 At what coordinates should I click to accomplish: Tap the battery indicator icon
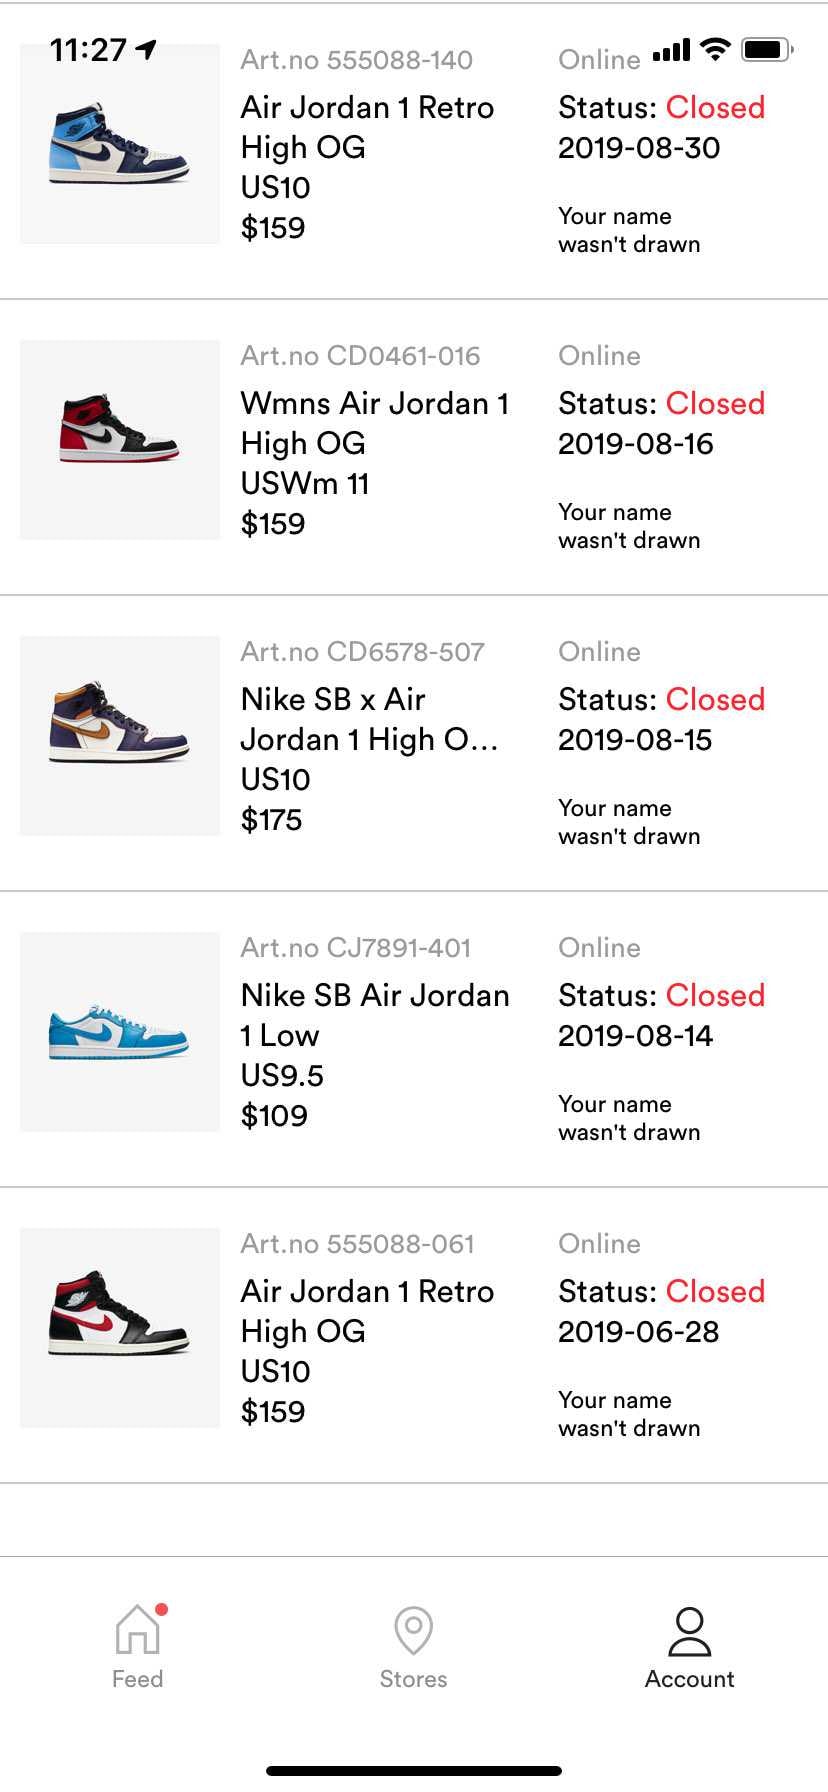pyautogui.click(x=767, y=48)
